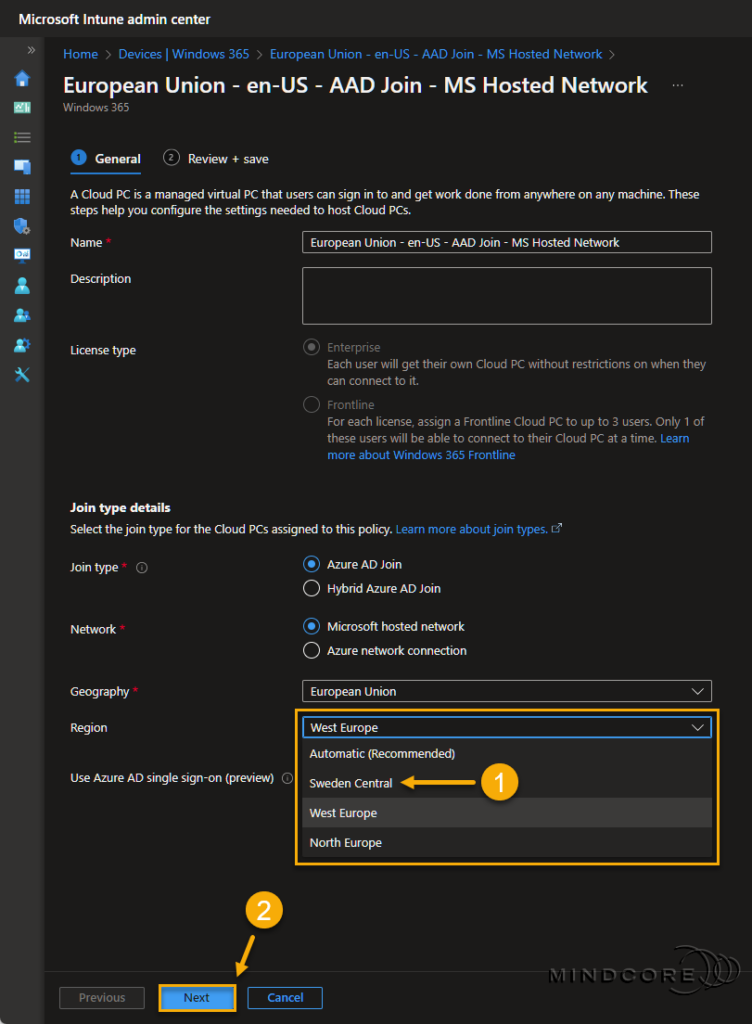The width and height of the screenshot is (752, 1024).
Task: Select Azure network connection option
Action: (311, 650)
